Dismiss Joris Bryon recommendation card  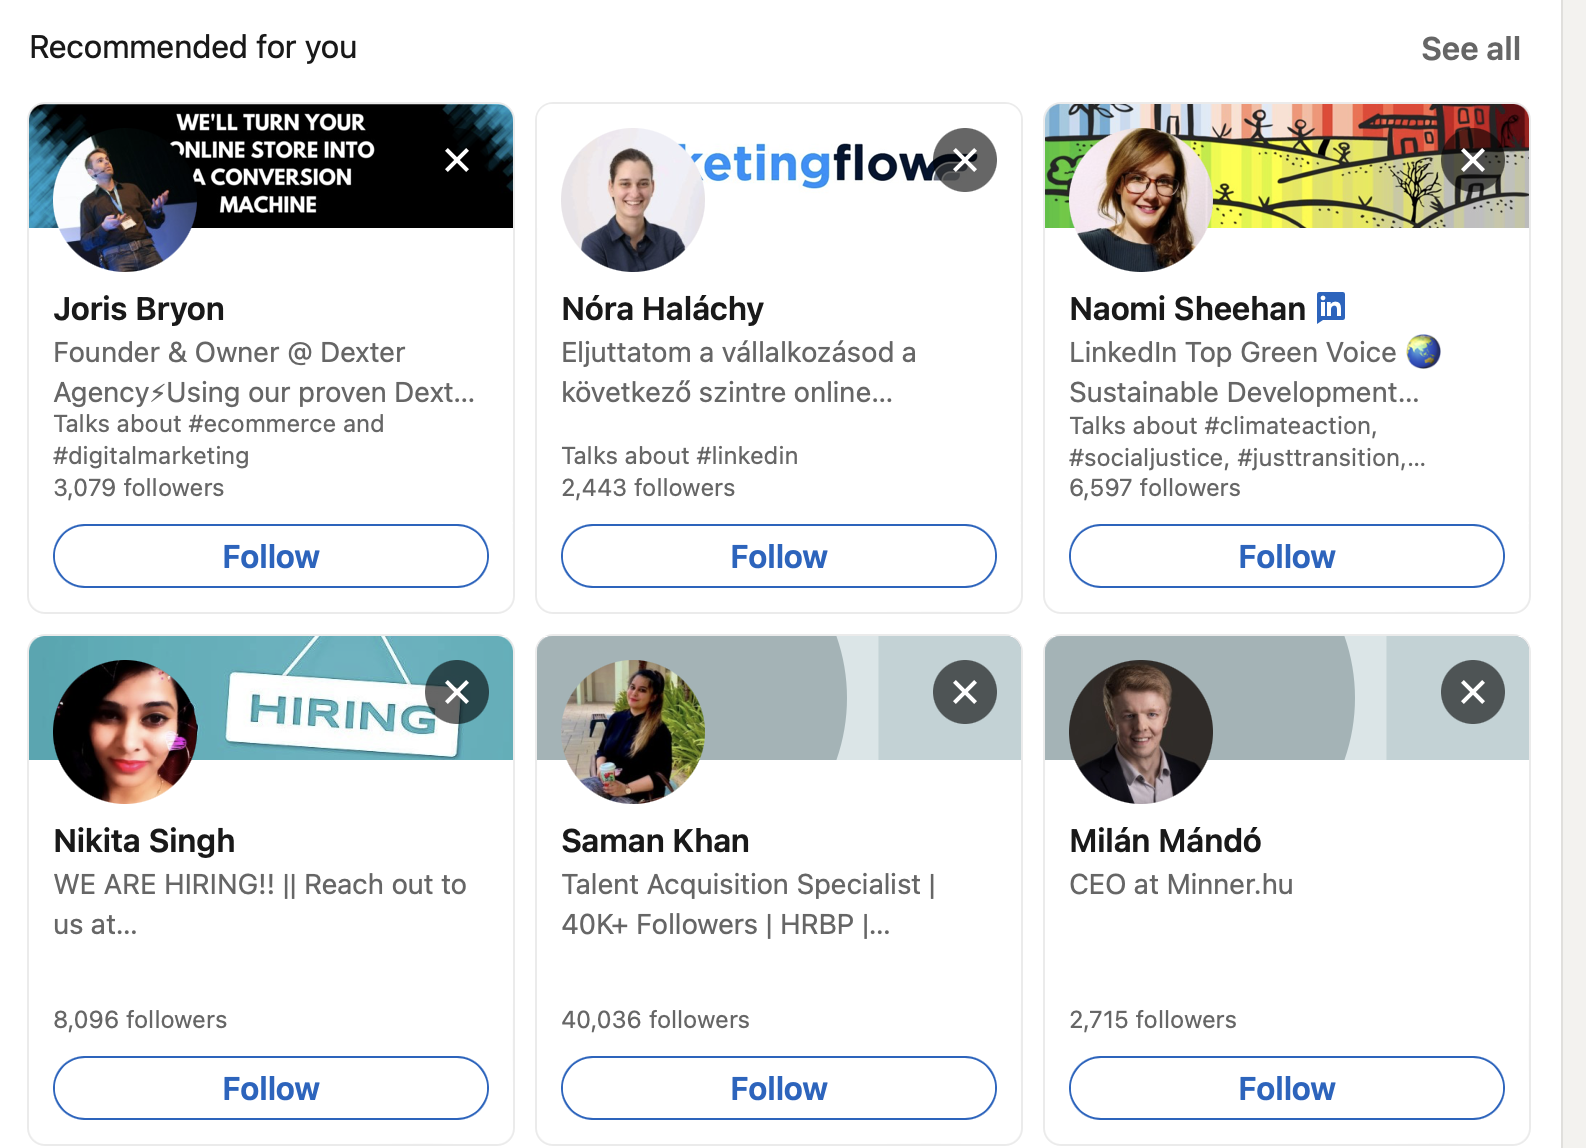tap(457, 160)
